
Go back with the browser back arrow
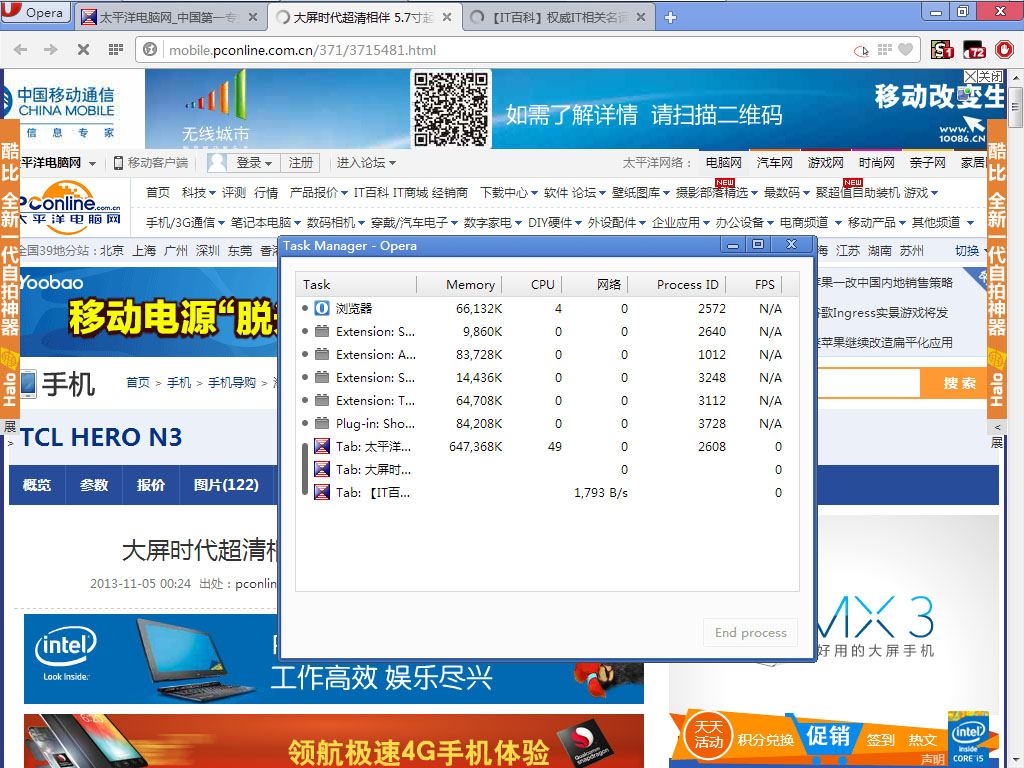click(20, 50)
